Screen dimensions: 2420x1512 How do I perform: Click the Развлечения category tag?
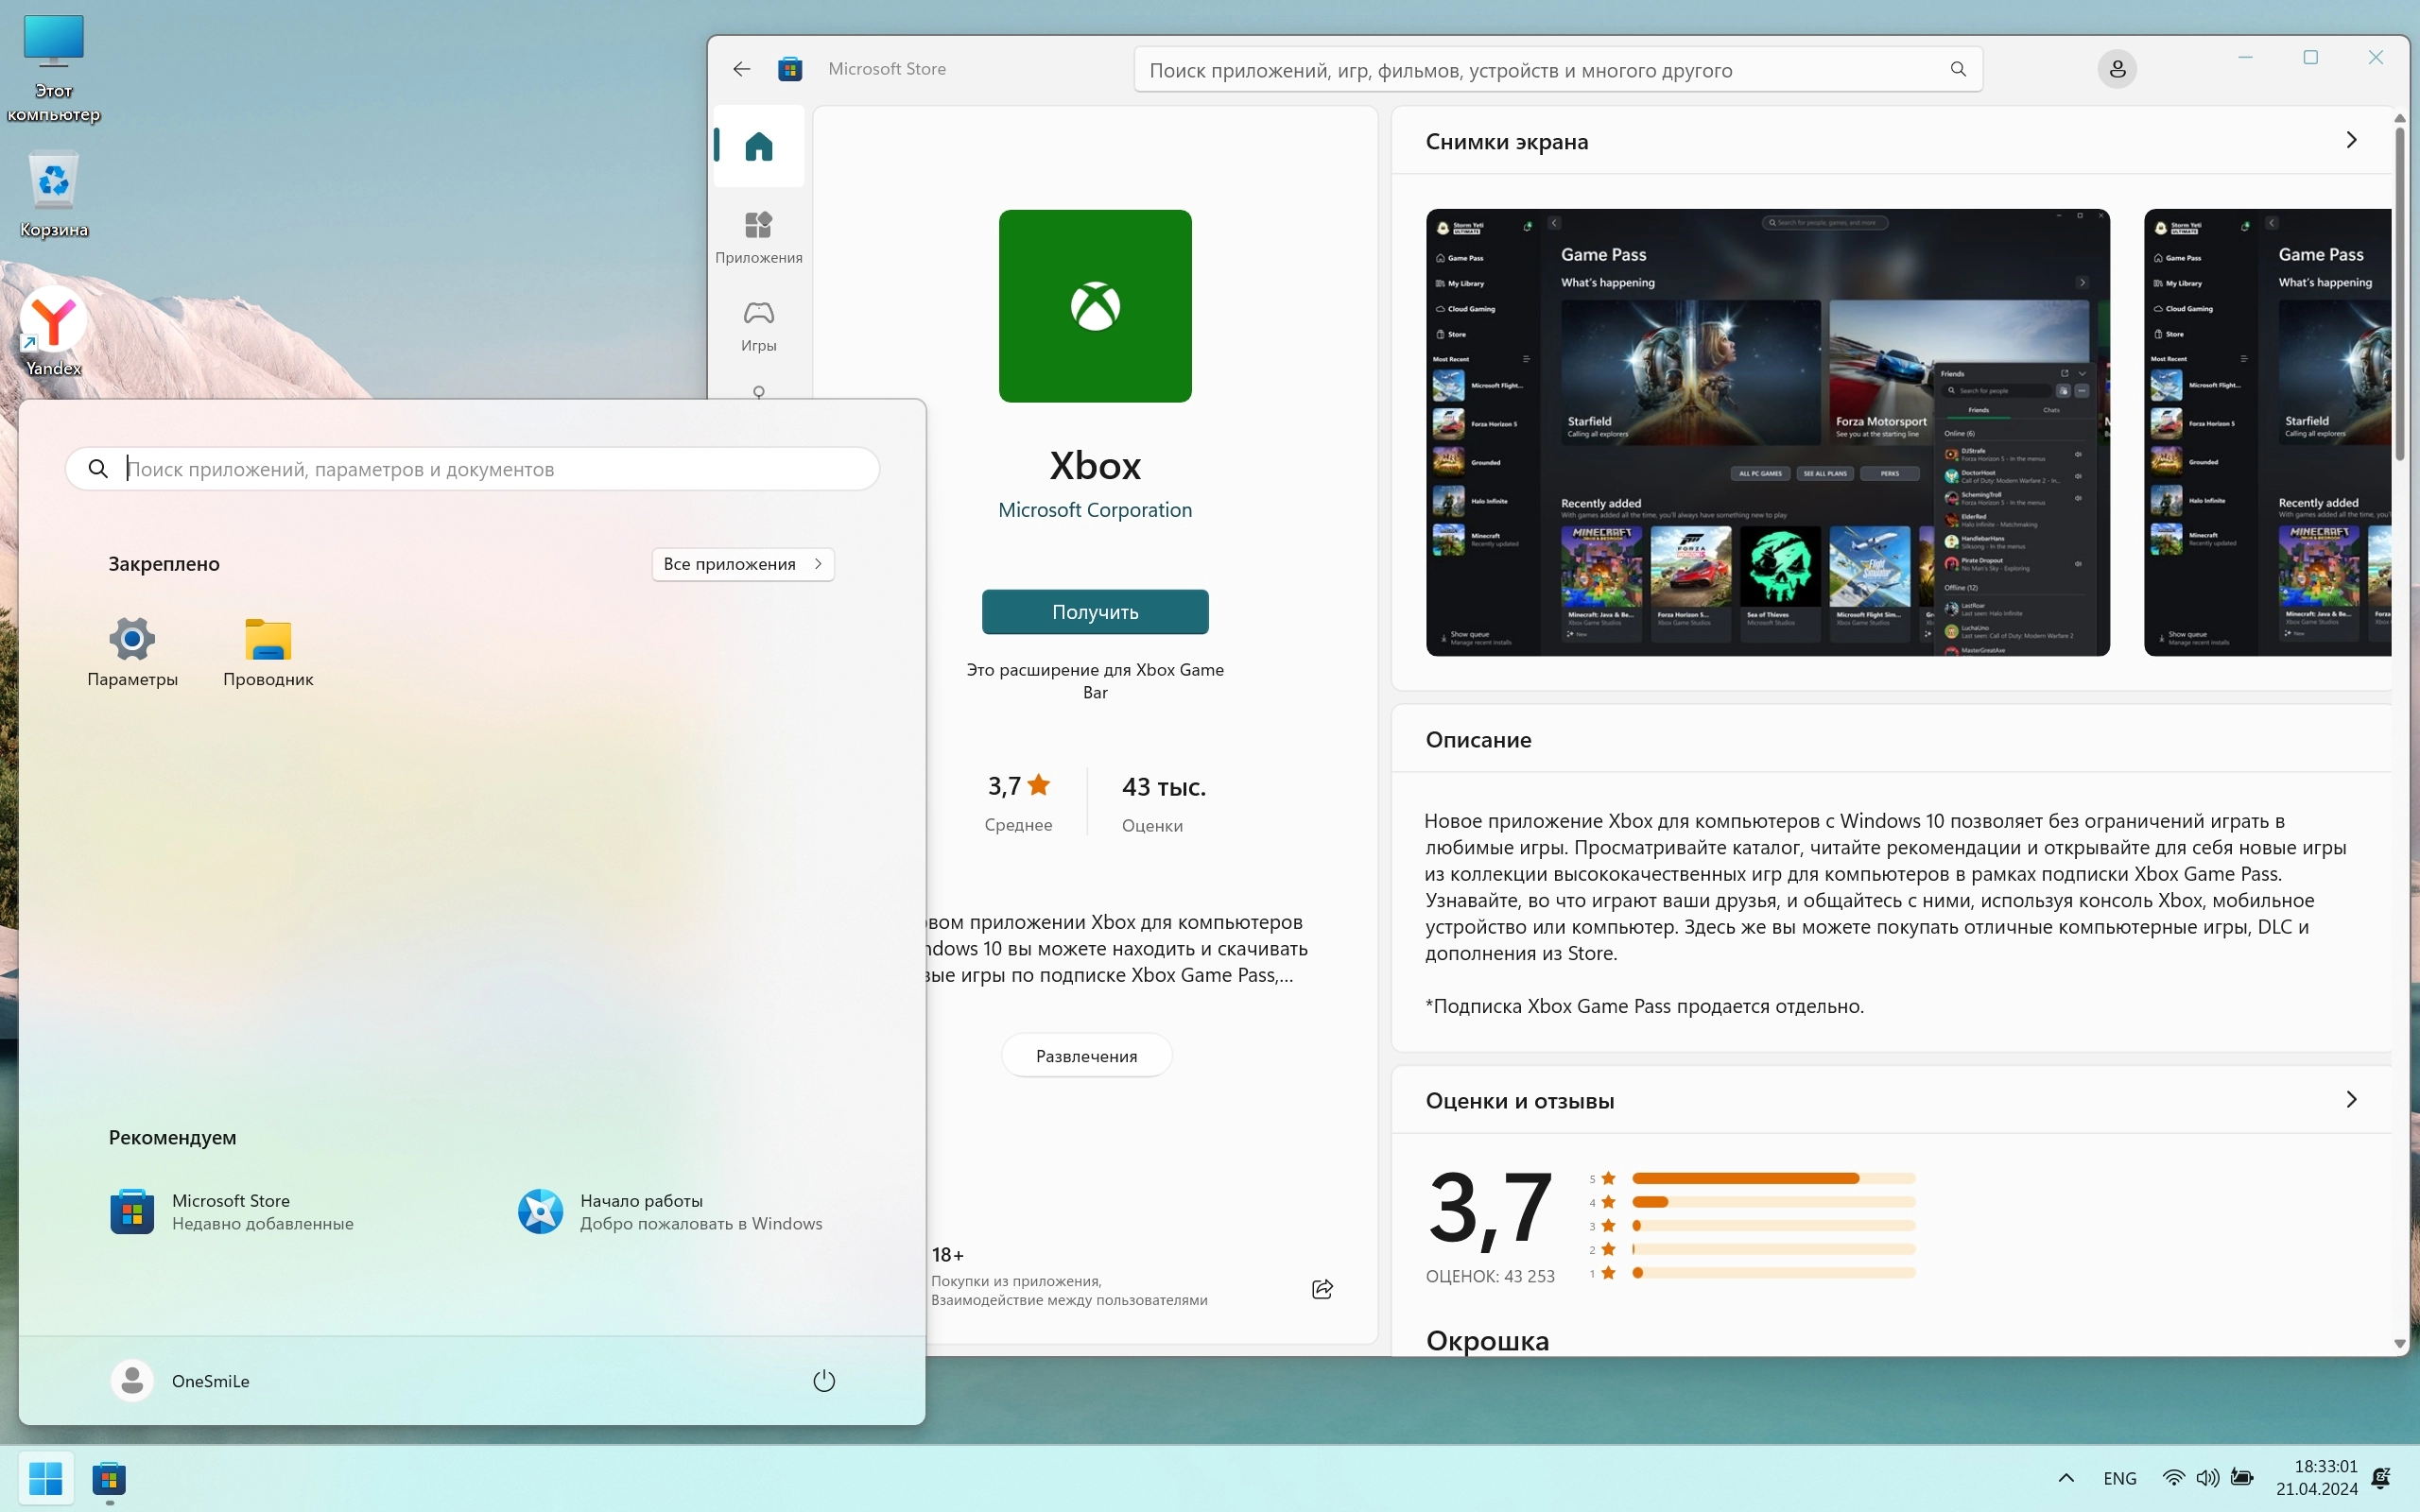tap(1086, 1056)
